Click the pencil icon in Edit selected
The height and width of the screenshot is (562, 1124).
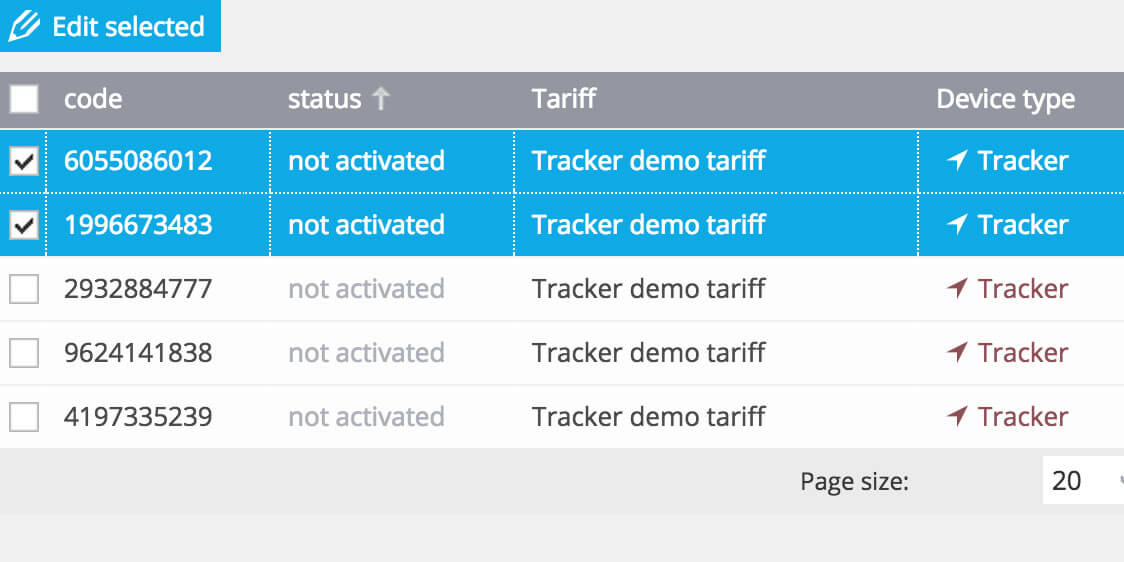coord(24,26)
